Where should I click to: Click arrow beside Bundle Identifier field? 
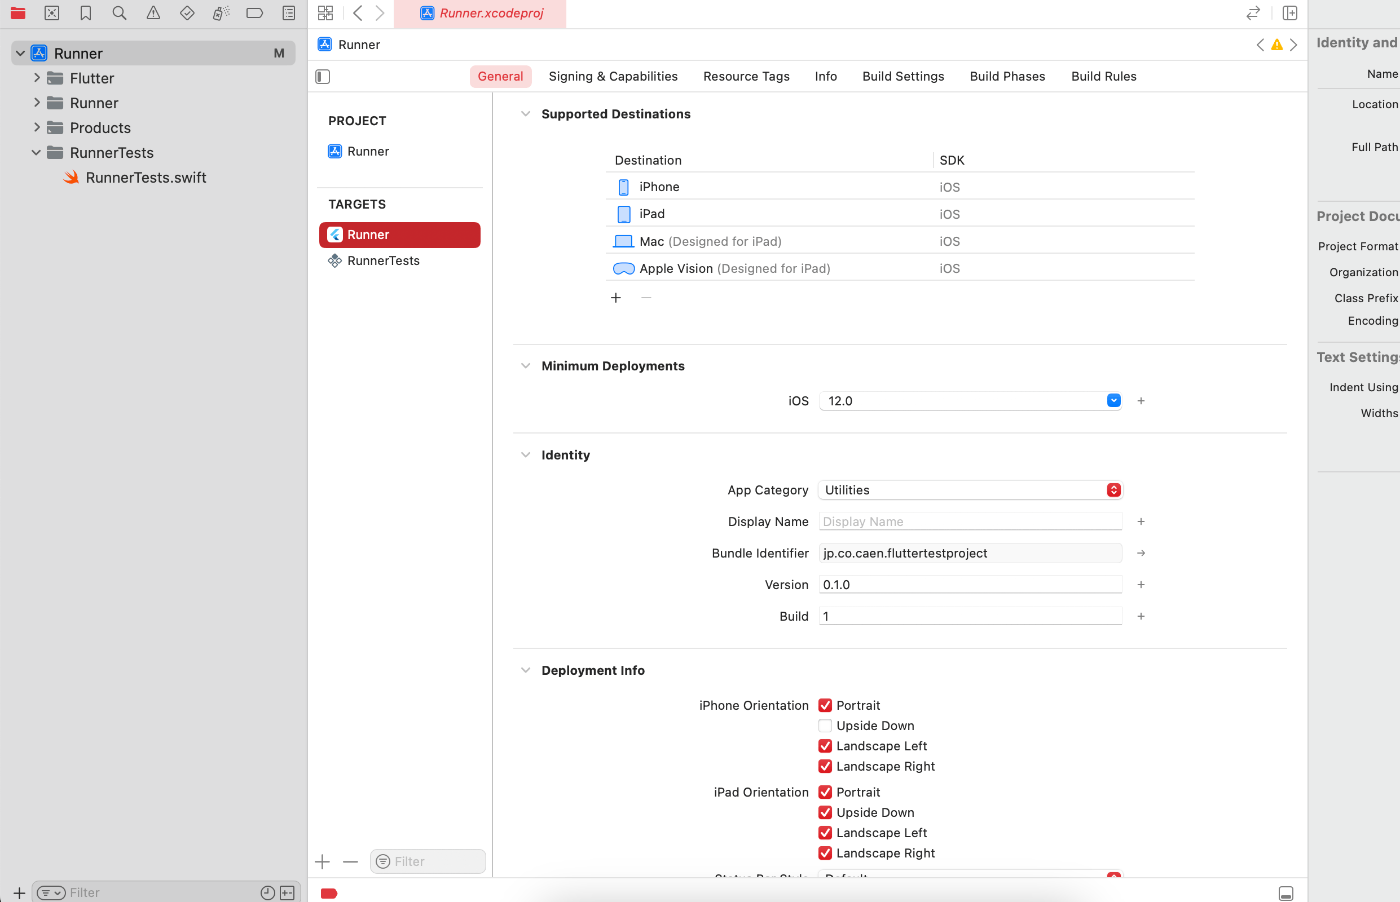[x=1141, y=553]
